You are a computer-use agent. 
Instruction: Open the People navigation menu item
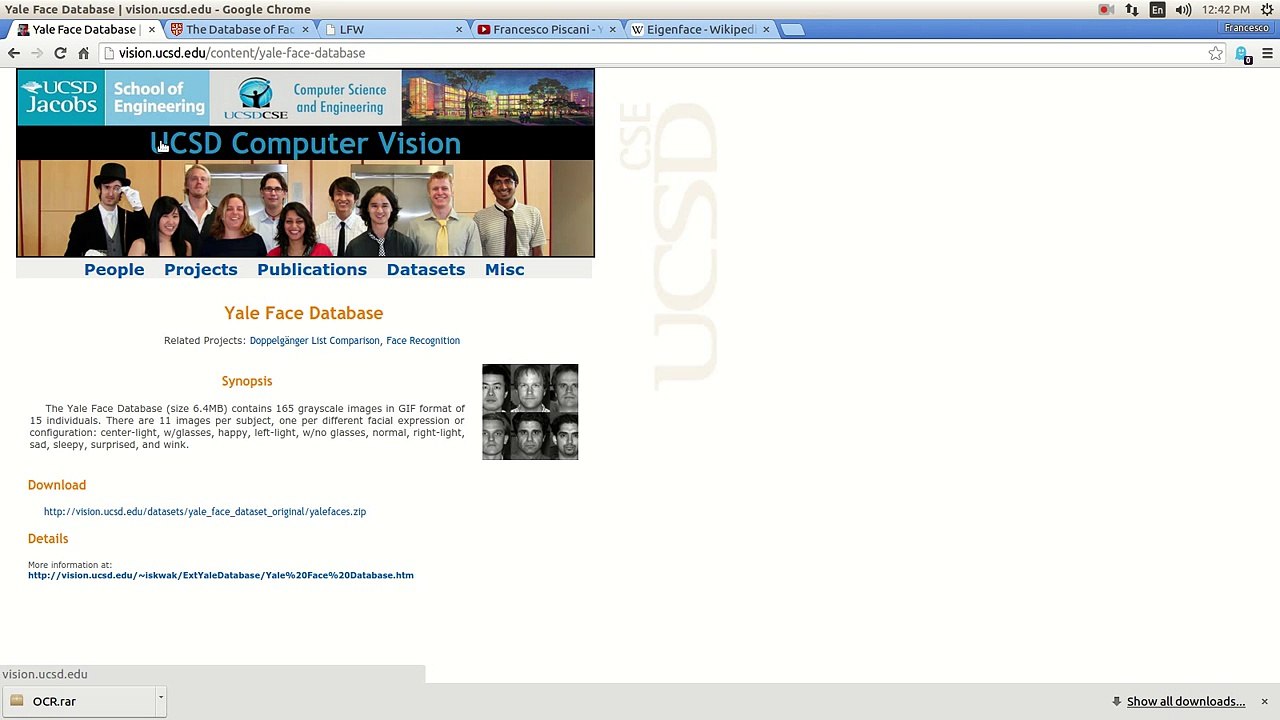tap(114, 269)
